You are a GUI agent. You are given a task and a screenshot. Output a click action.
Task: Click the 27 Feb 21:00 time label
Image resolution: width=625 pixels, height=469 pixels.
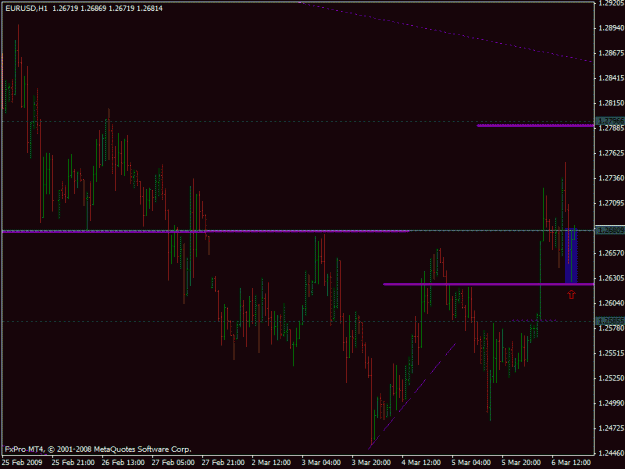click(x=223, y=463)
